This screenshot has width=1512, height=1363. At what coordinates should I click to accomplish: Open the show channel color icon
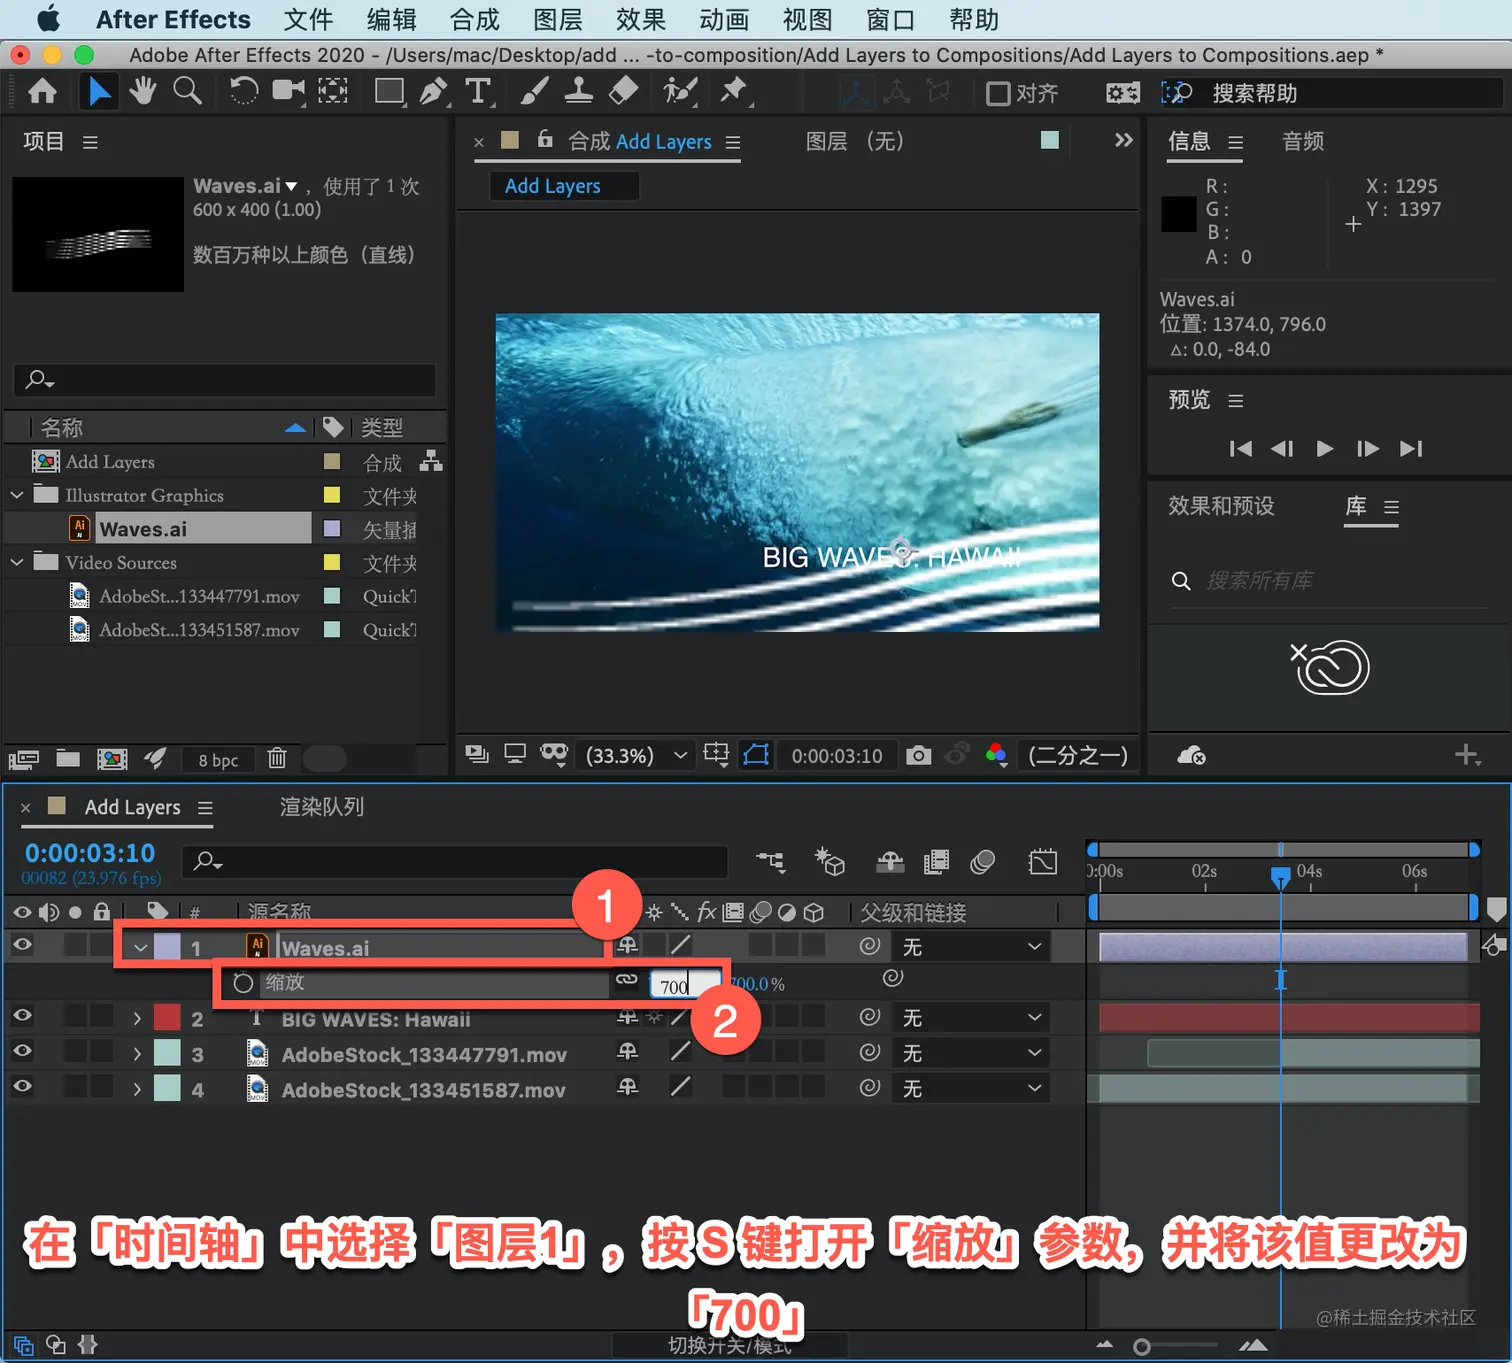(x=996, y=755)
